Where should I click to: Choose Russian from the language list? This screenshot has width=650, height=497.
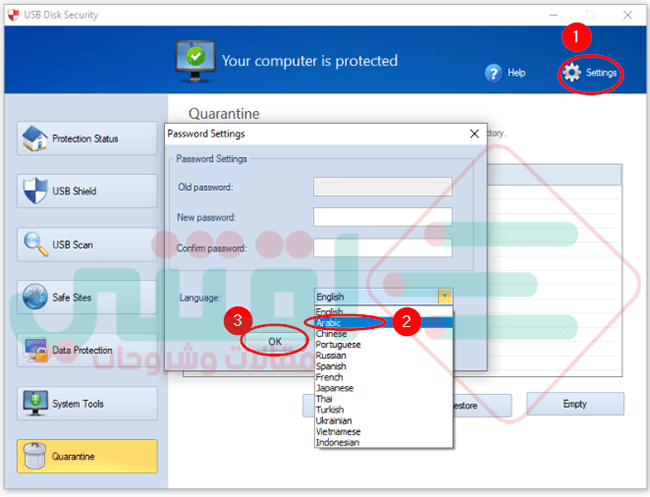[x=383, y=355]
